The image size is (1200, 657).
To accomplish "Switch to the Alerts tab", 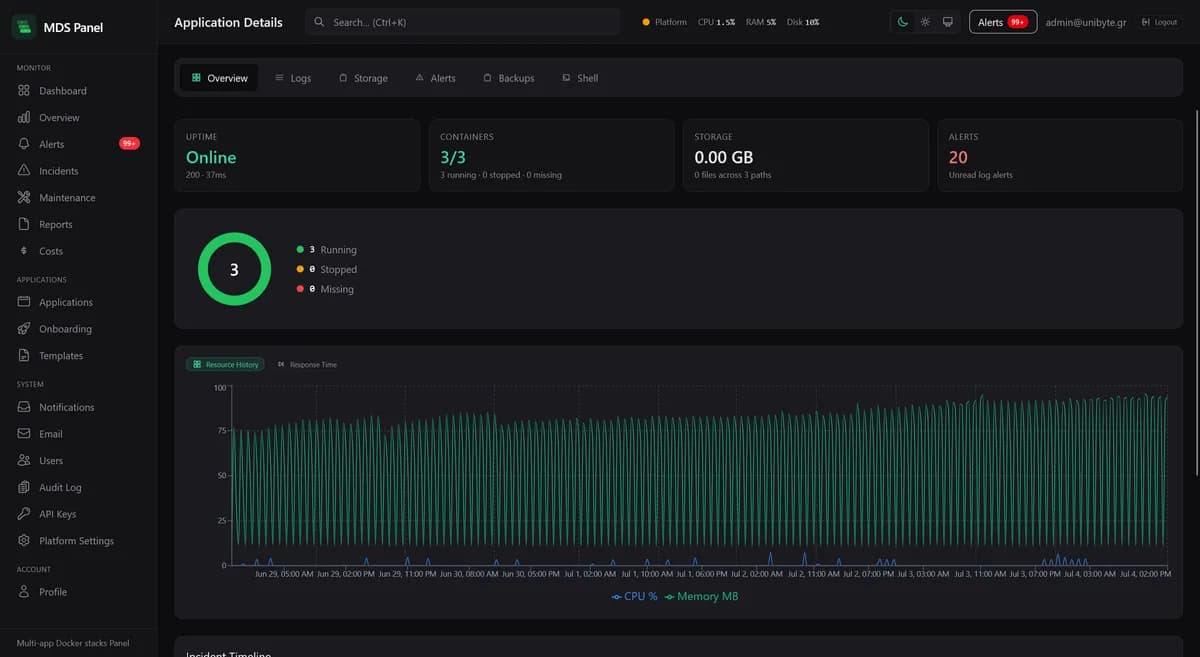I will [x=435, y=78].
